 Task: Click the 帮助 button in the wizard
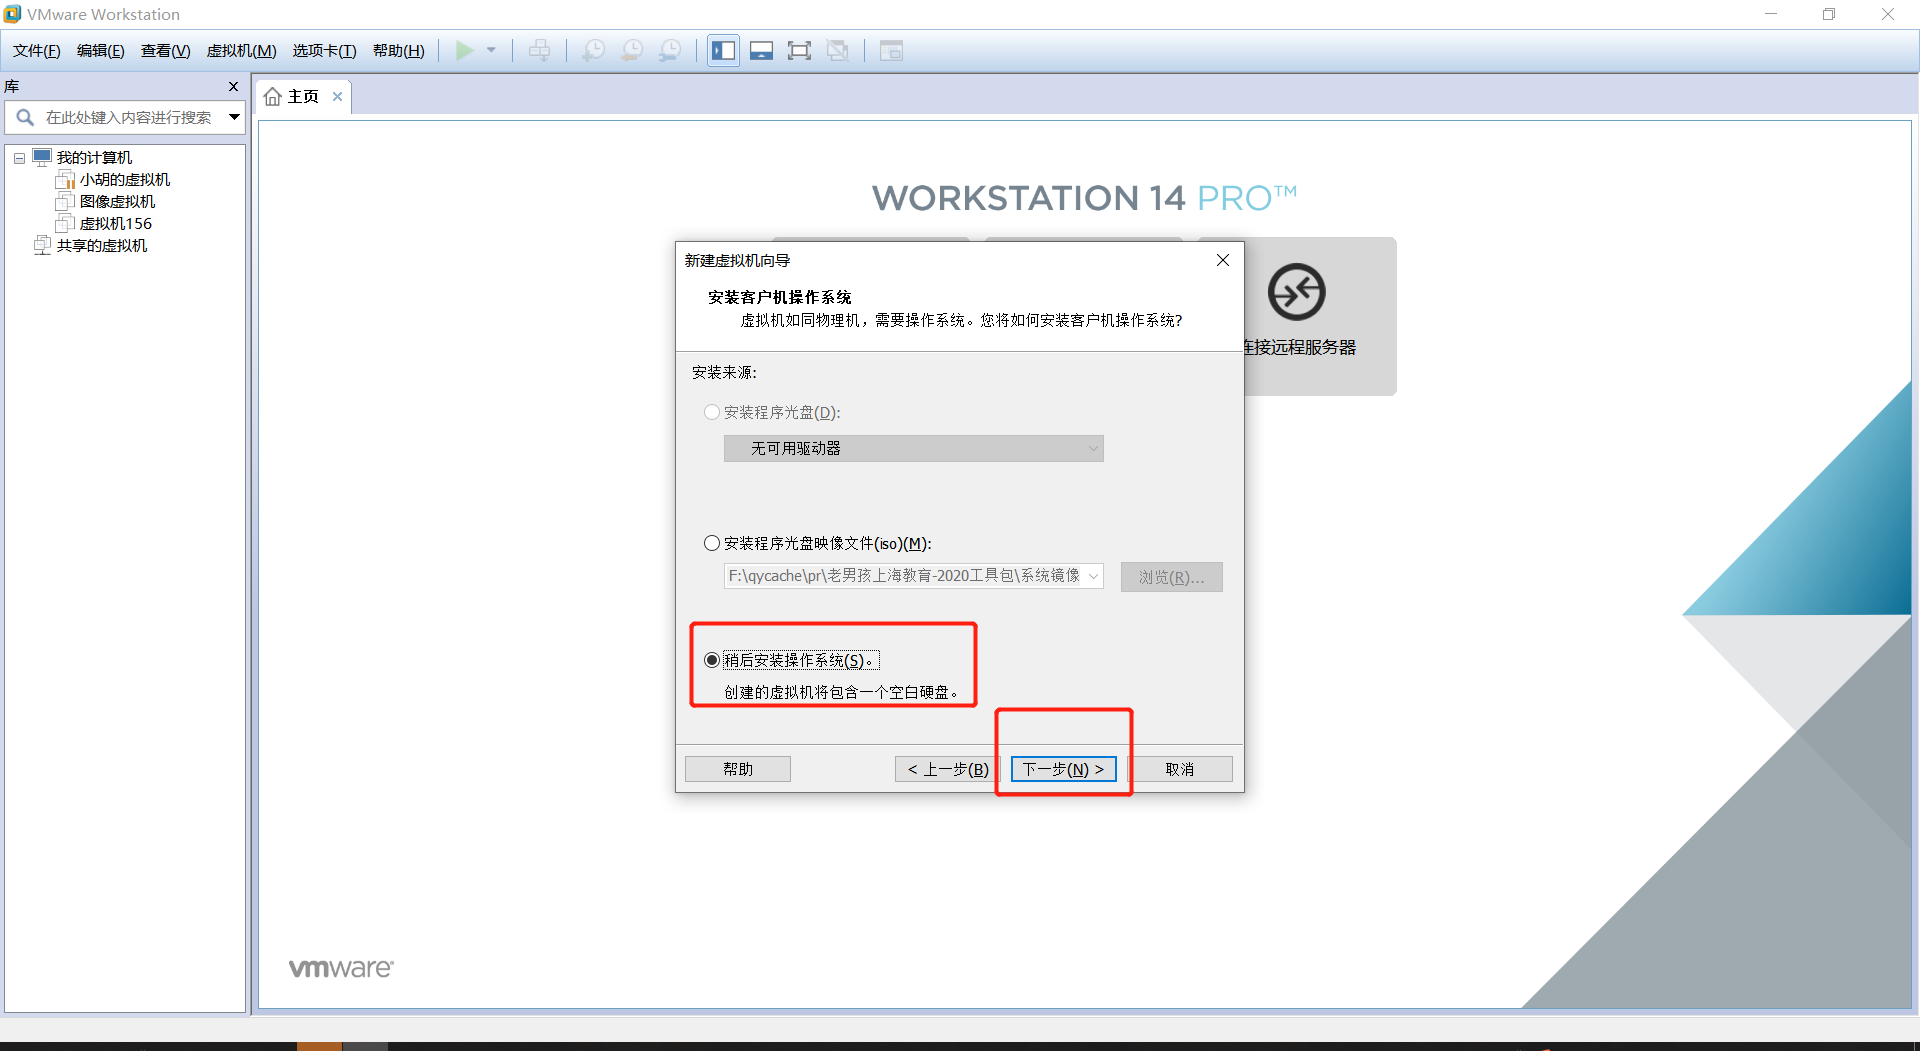click(738, 769)
